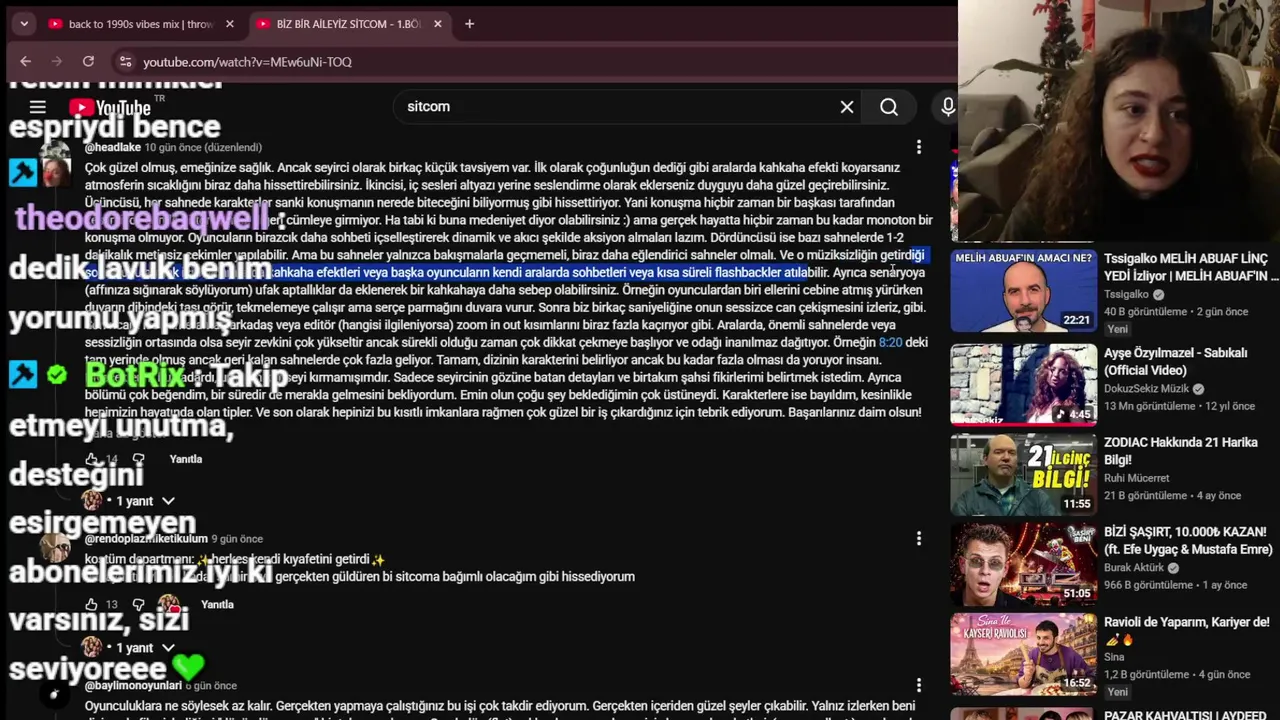Visit the Ruhi Mücerret channel link

[1137, 479]
